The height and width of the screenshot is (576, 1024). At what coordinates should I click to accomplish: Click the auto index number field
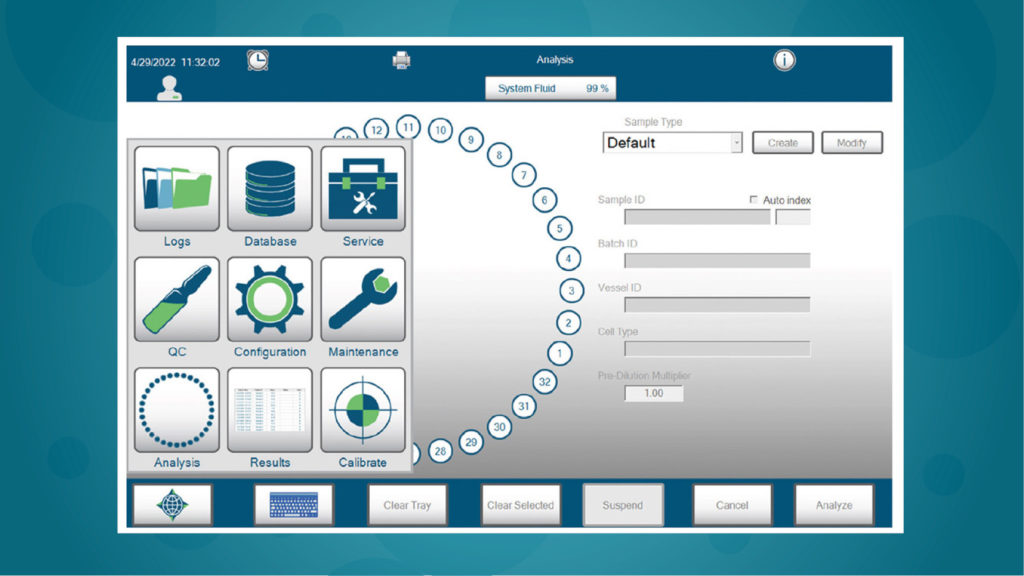[793, 217]
